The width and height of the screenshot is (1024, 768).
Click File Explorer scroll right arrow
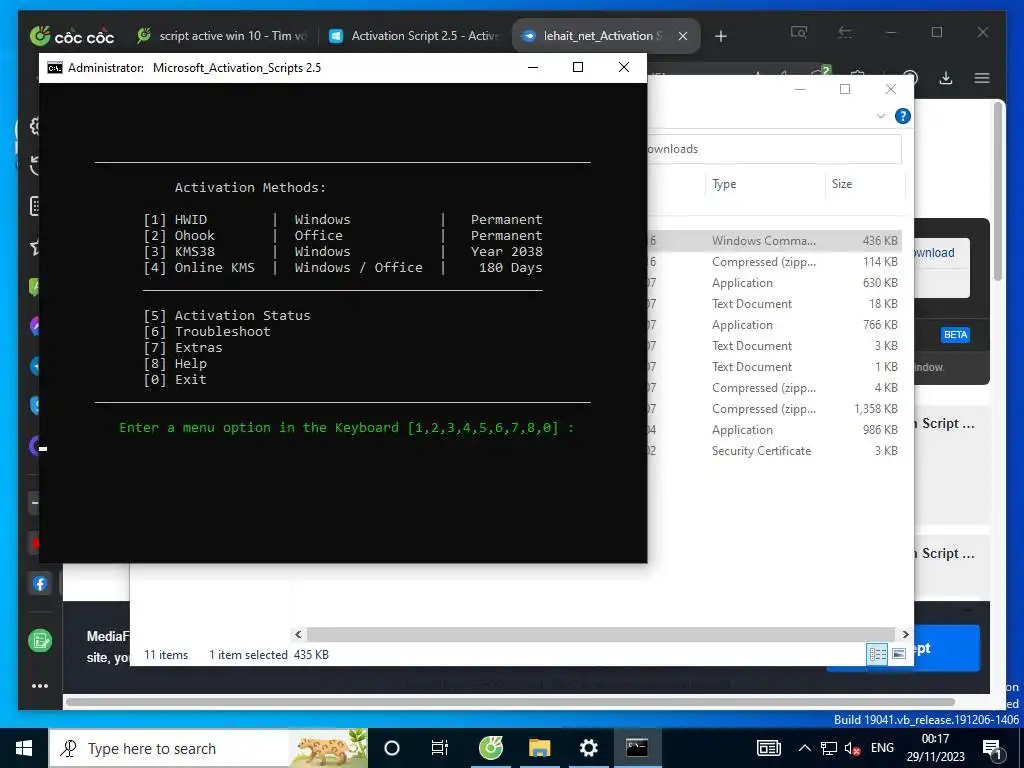tap(905, 634)
